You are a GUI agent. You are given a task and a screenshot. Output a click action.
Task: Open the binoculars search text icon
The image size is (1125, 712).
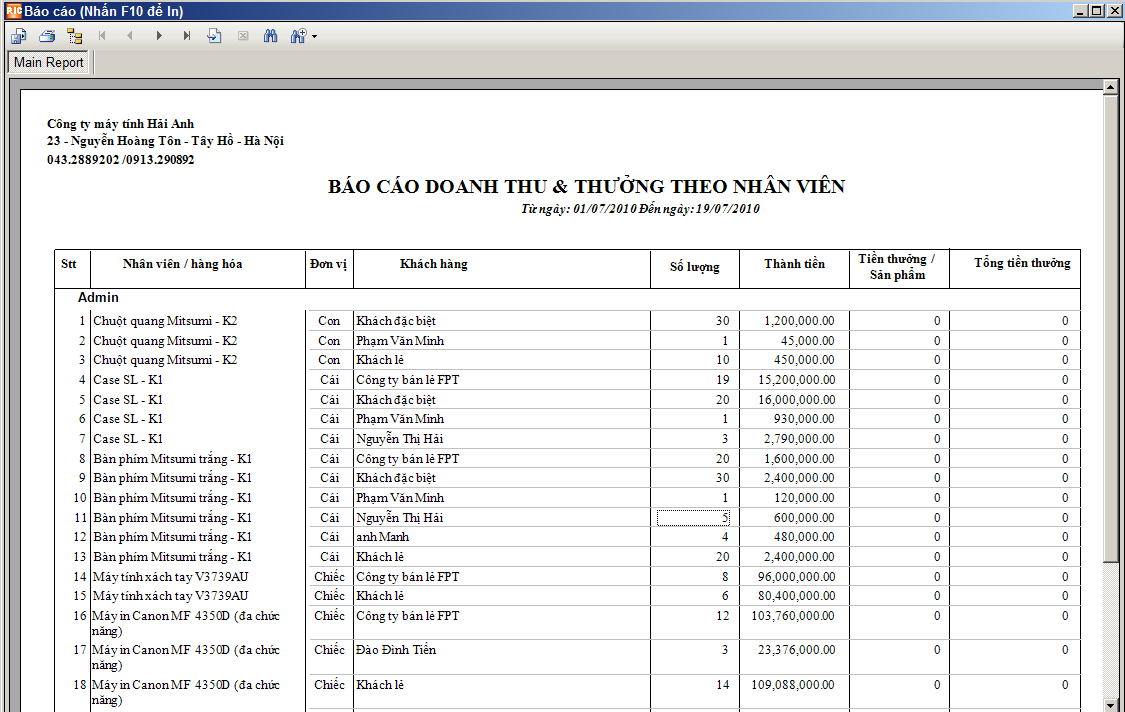tap(270, 36)
